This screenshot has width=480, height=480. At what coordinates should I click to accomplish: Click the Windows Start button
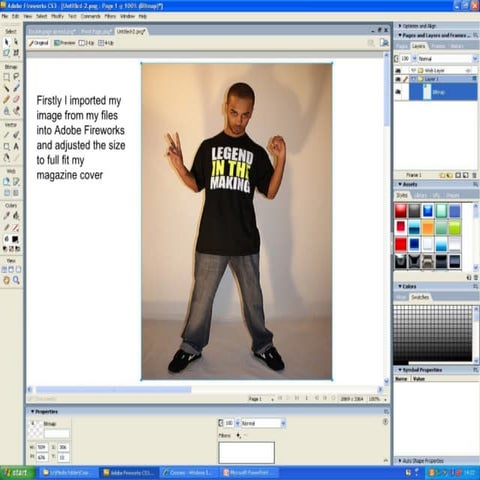[x=17, y=473]
